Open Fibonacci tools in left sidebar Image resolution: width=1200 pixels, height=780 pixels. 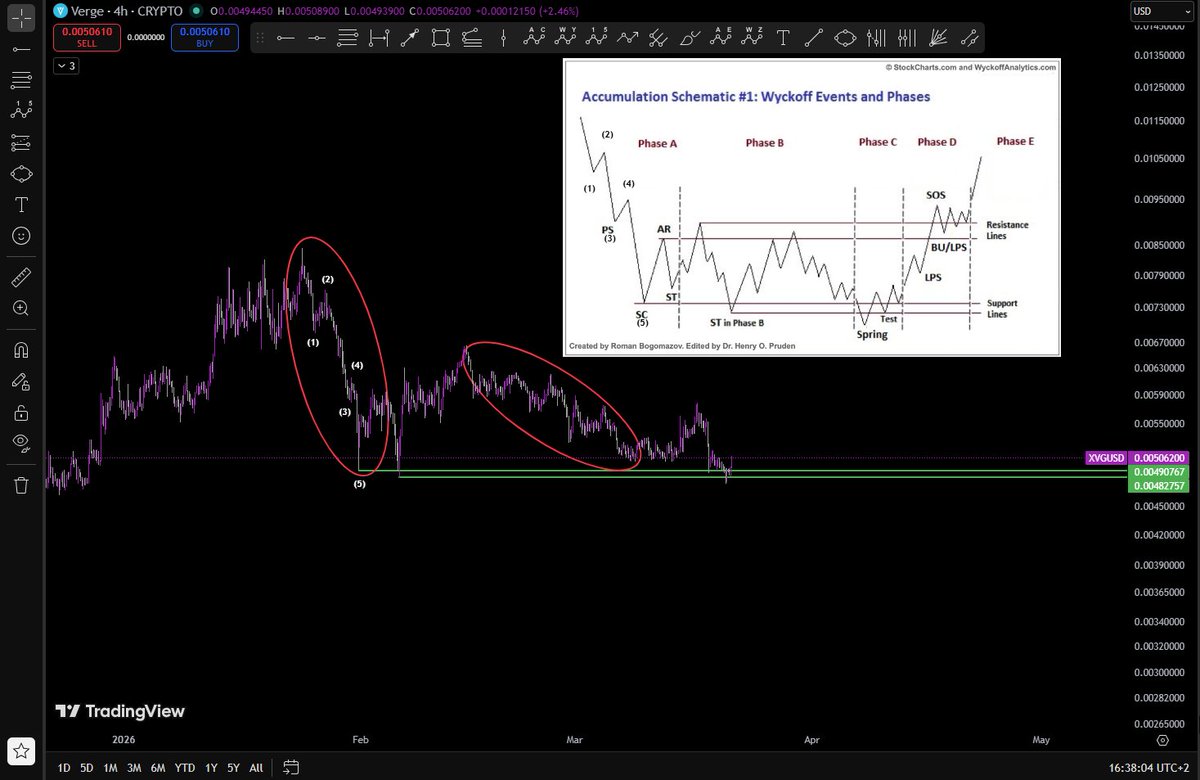(20, 79)
